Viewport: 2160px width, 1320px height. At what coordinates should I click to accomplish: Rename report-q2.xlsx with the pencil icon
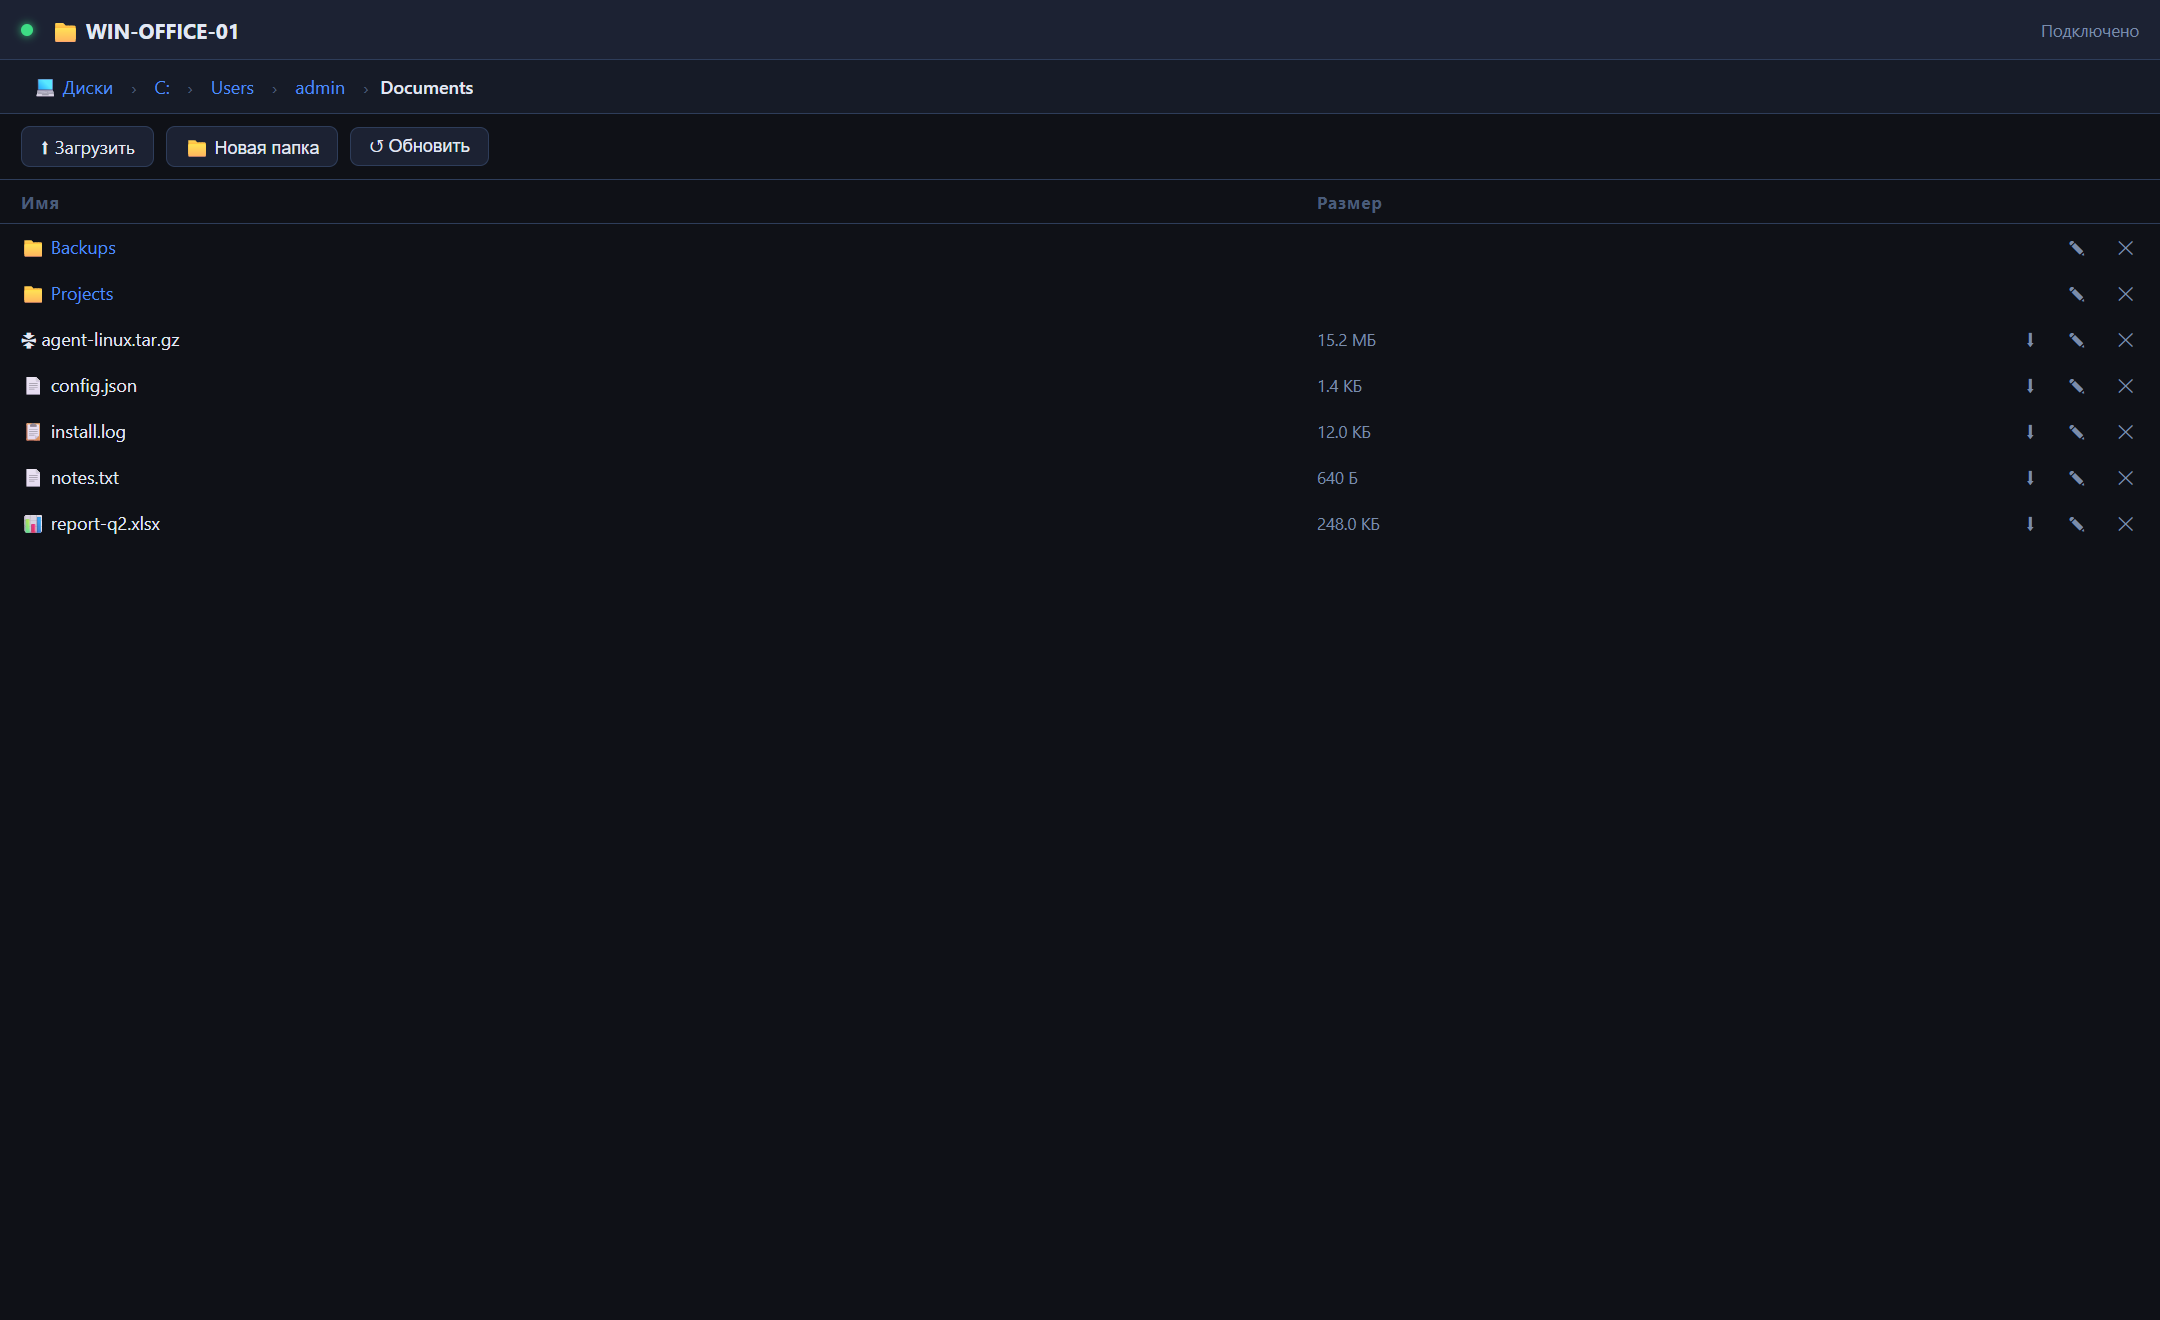click(x=2077, y=524)
